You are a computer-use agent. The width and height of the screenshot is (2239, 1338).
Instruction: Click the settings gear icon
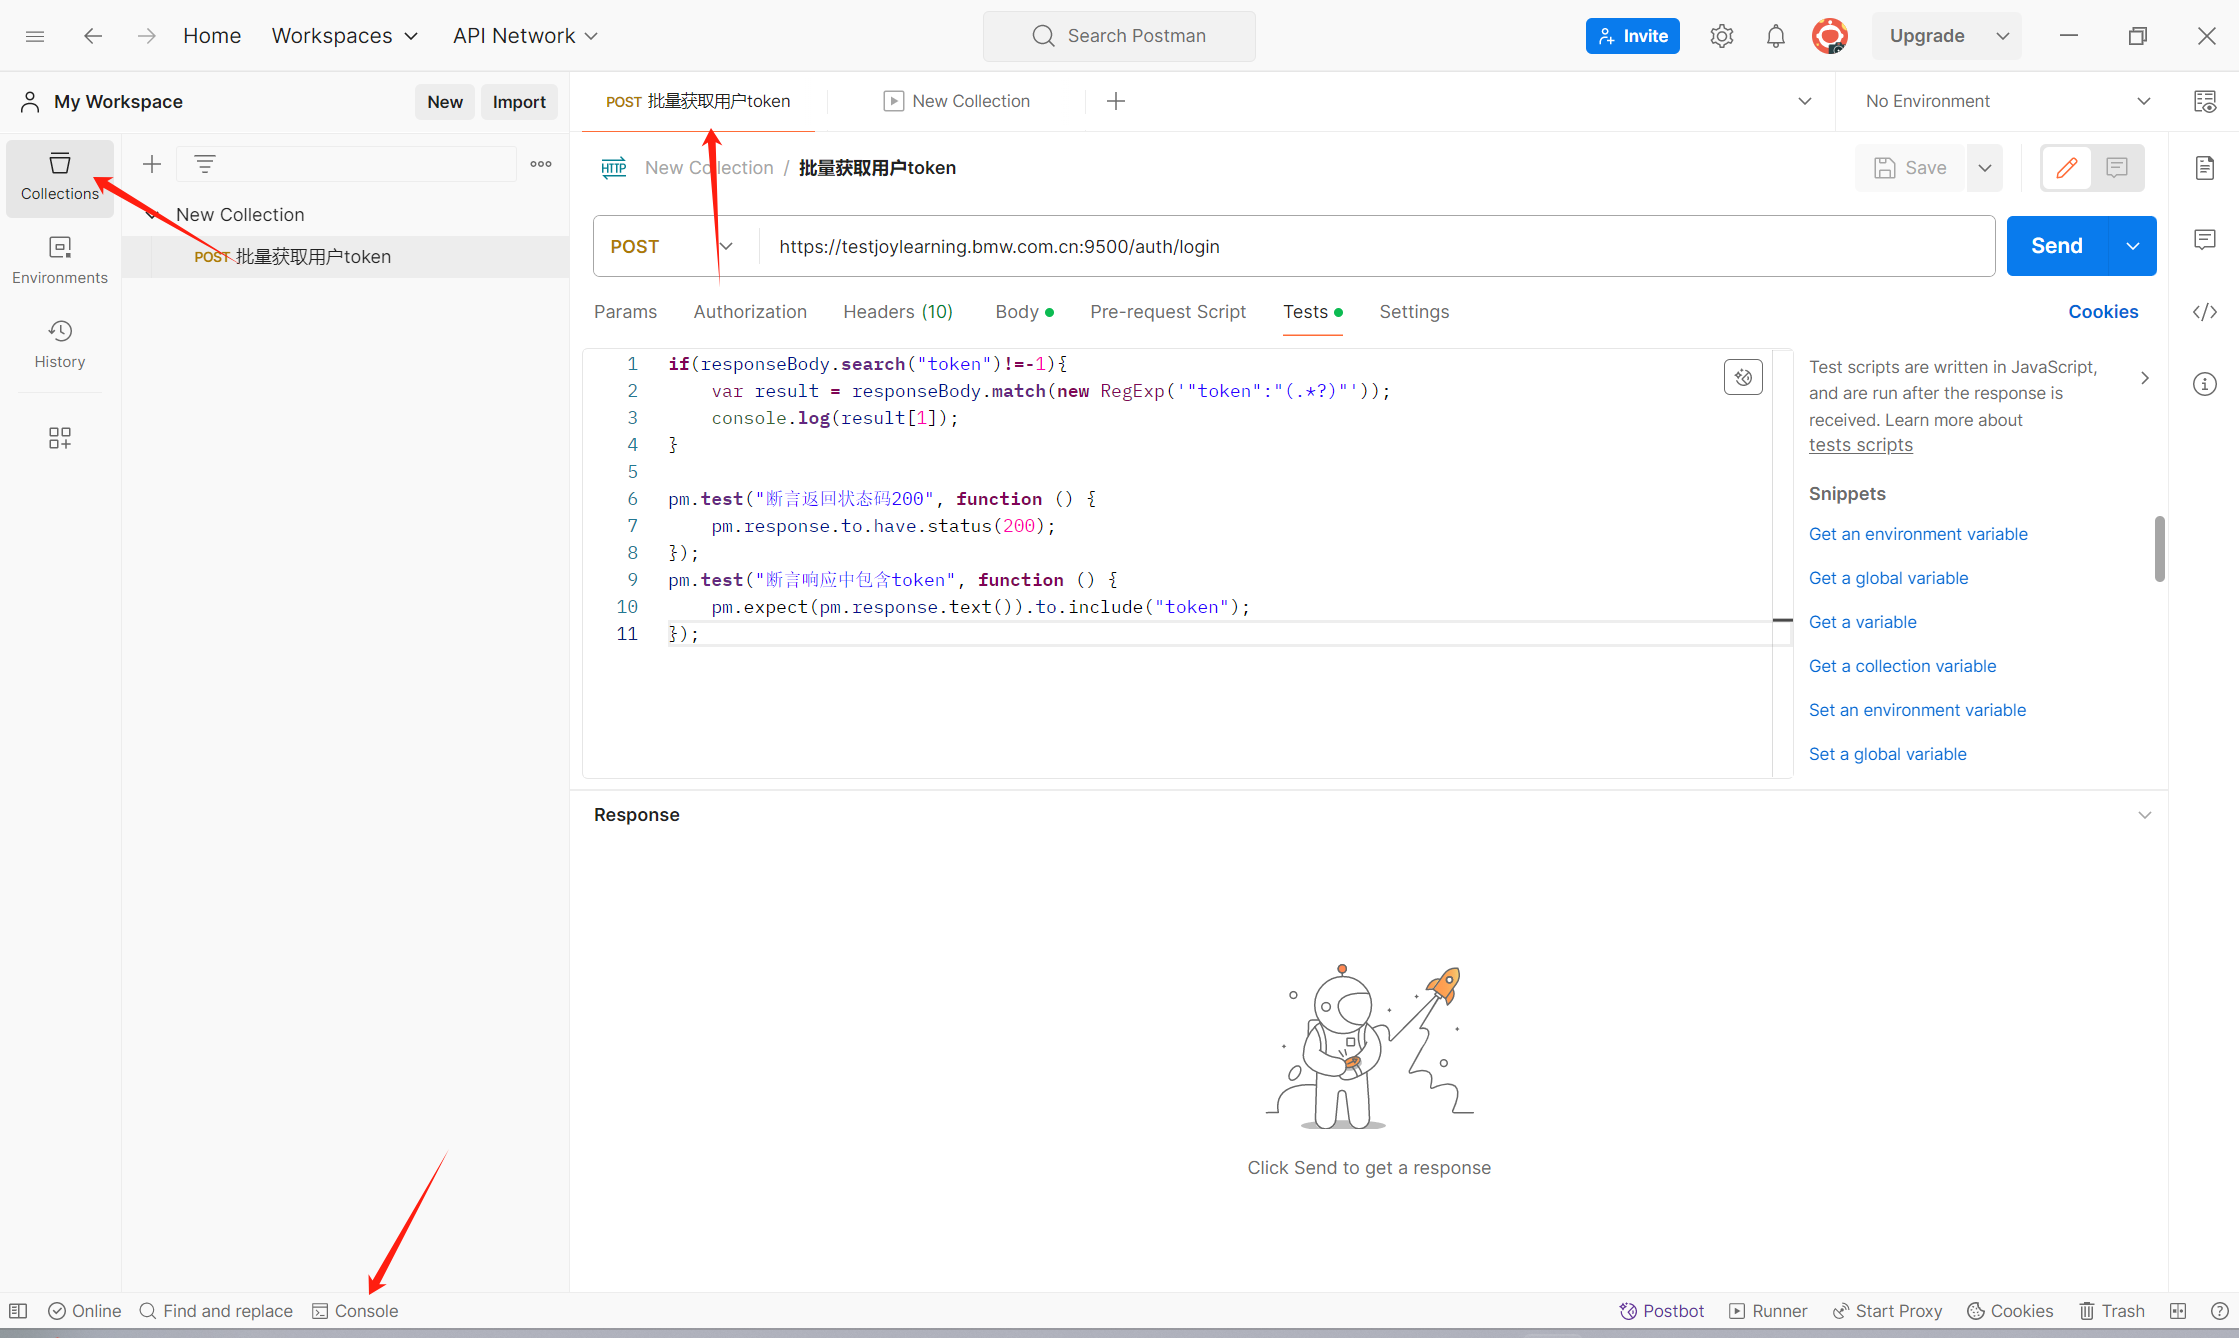pos(1721,36)
